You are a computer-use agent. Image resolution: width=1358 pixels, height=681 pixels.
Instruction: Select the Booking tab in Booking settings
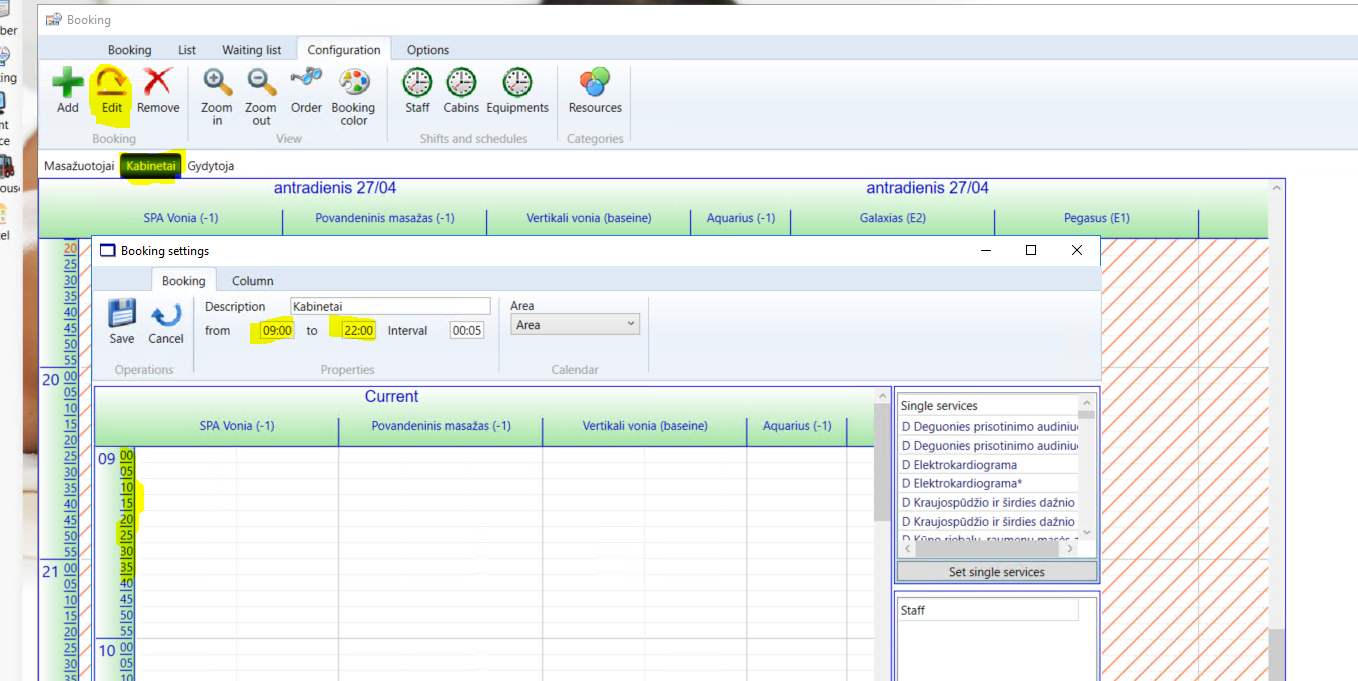pos(184,281)
